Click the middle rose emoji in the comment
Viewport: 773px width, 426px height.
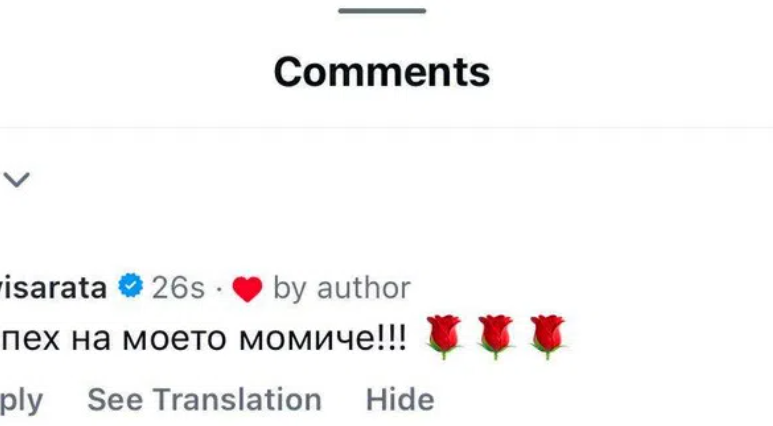click(x=495, y=337)
